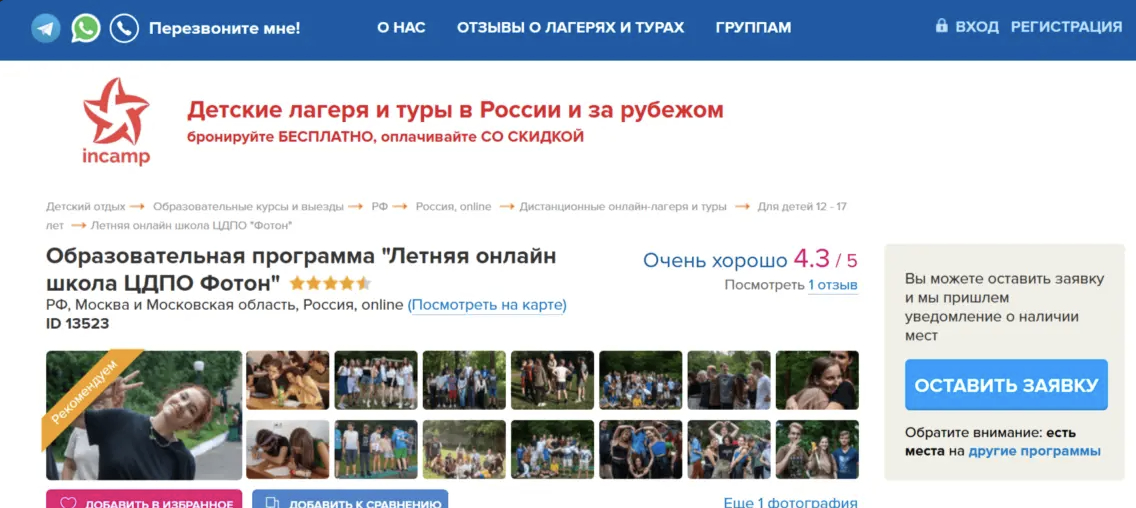Open ОТЗЫВЫ О ЛАГЕРЯХ И ТУРАХ menu

[570, 28]
